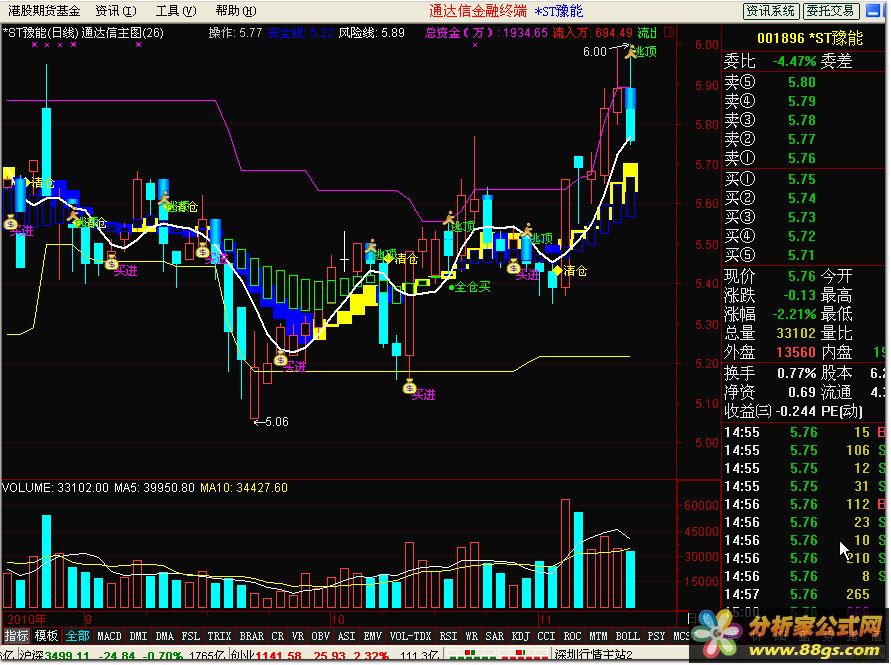The image size is (891, 665).
Task: Click the 逃顶 runner icon left of 全仓买
Action: click(x=449, y=219)
